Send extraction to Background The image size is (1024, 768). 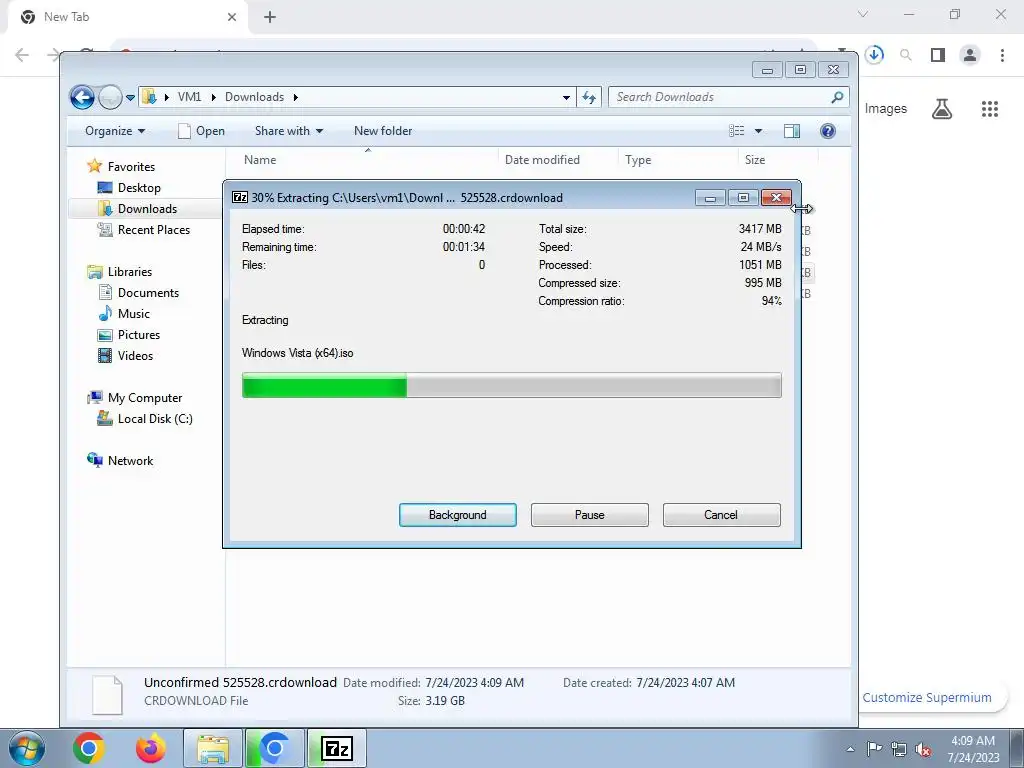(x=457, y=515)
